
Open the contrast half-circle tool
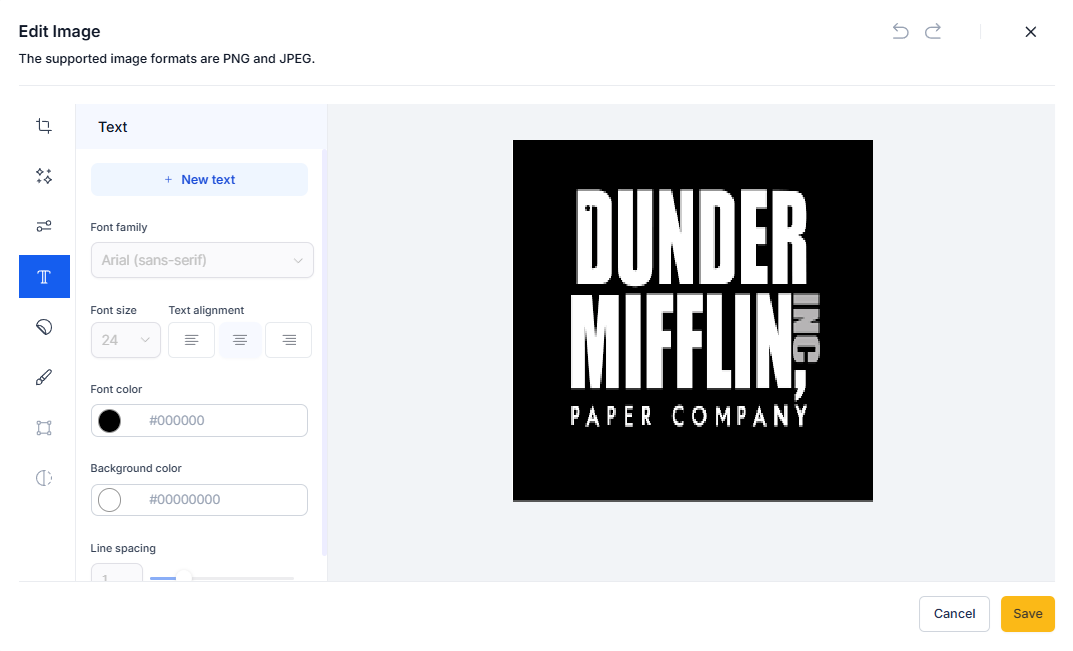[x=44, y=478]
